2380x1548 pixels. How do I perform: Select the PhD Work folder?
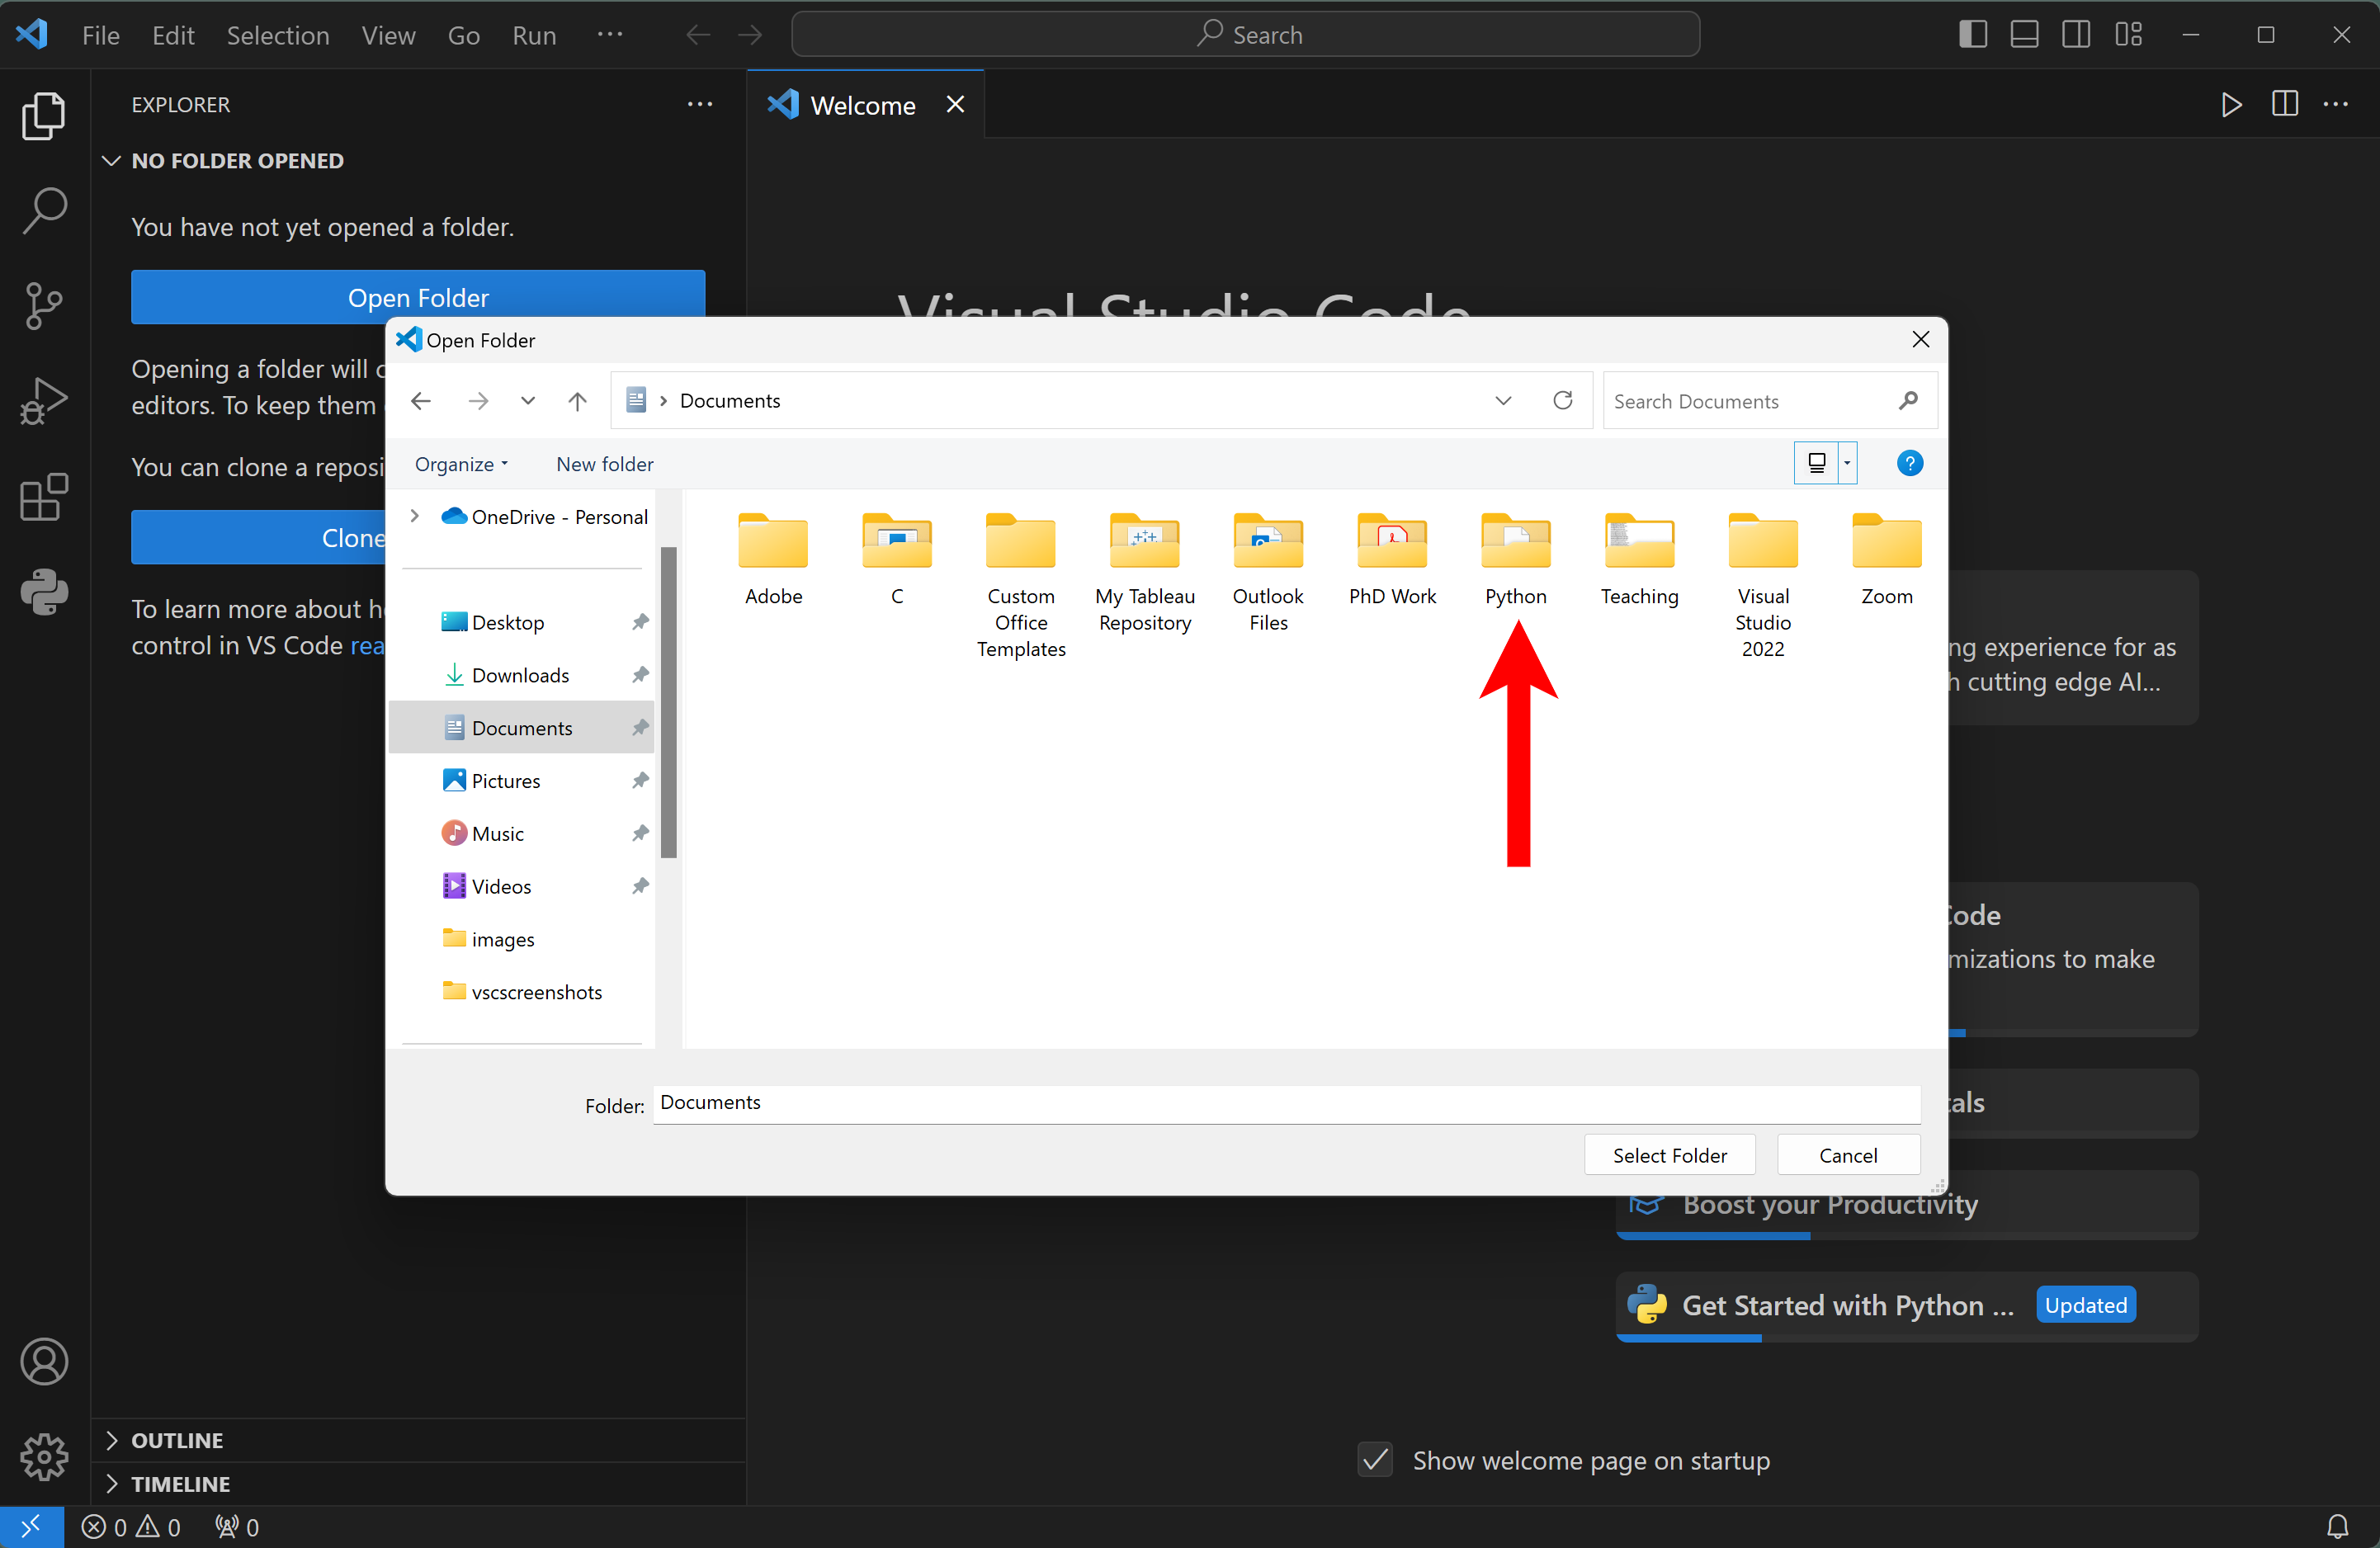[x=1392, y=560]
